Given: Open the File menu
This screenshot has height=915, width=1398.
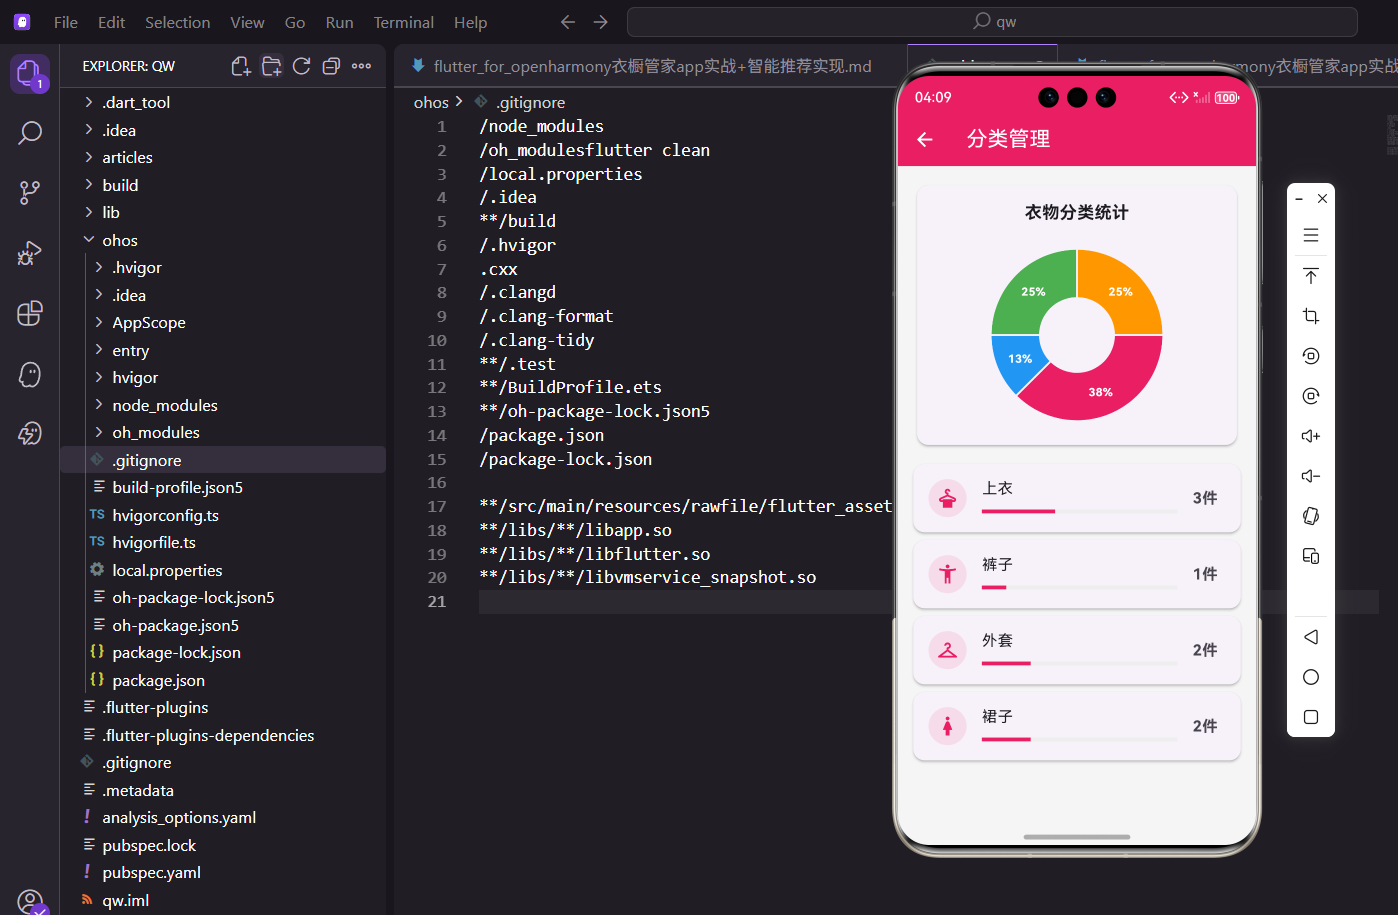Looking at the screenshot, I should coord(66,22).
